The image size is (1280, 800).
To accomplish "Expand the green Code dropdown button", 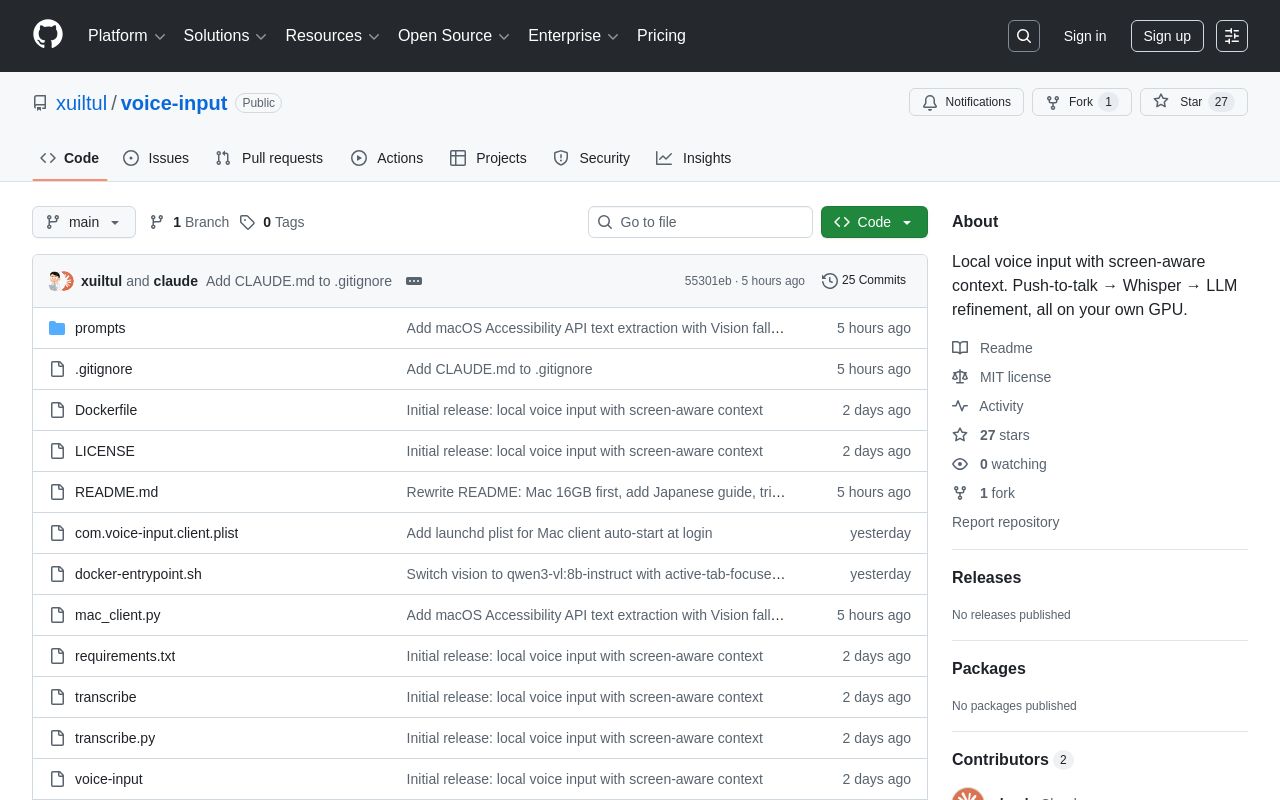I will pyautogui.click(x=874, y=222).
